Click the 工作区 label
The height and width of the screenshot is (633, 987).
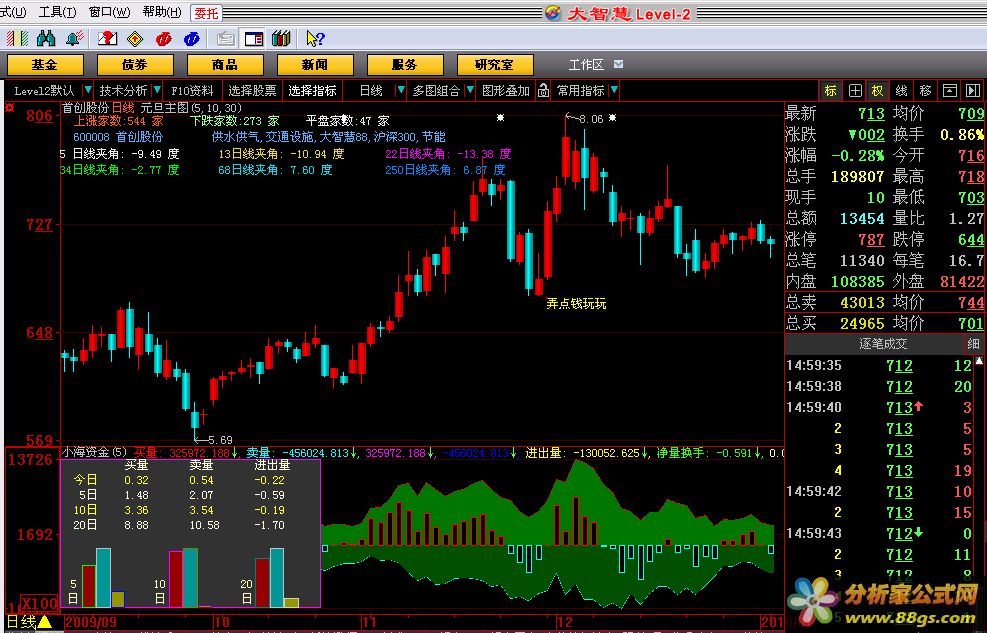586,64
